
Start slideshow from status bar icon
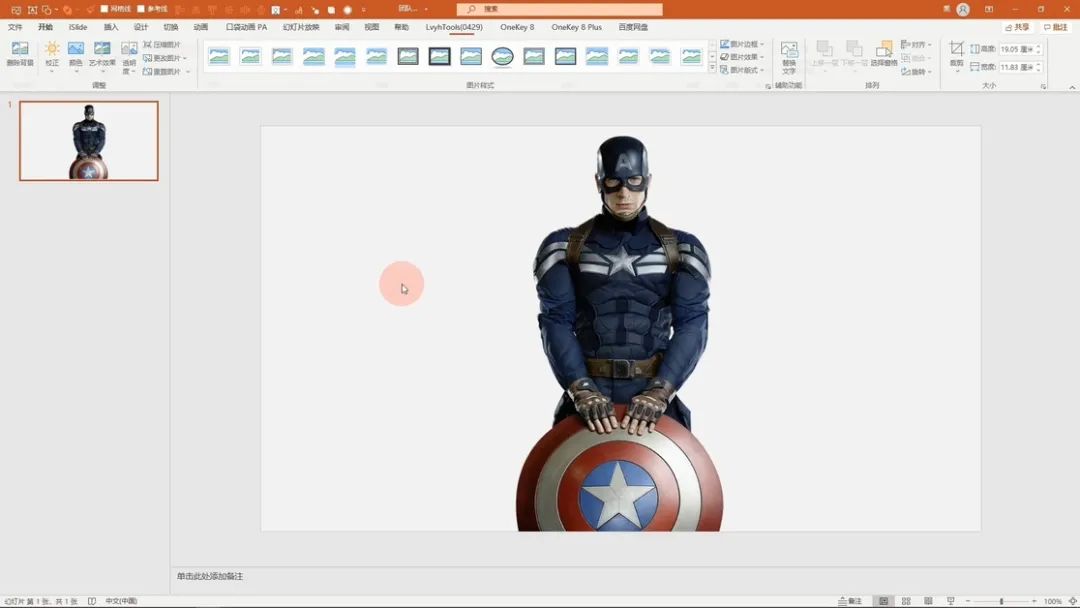pos(951,601)
